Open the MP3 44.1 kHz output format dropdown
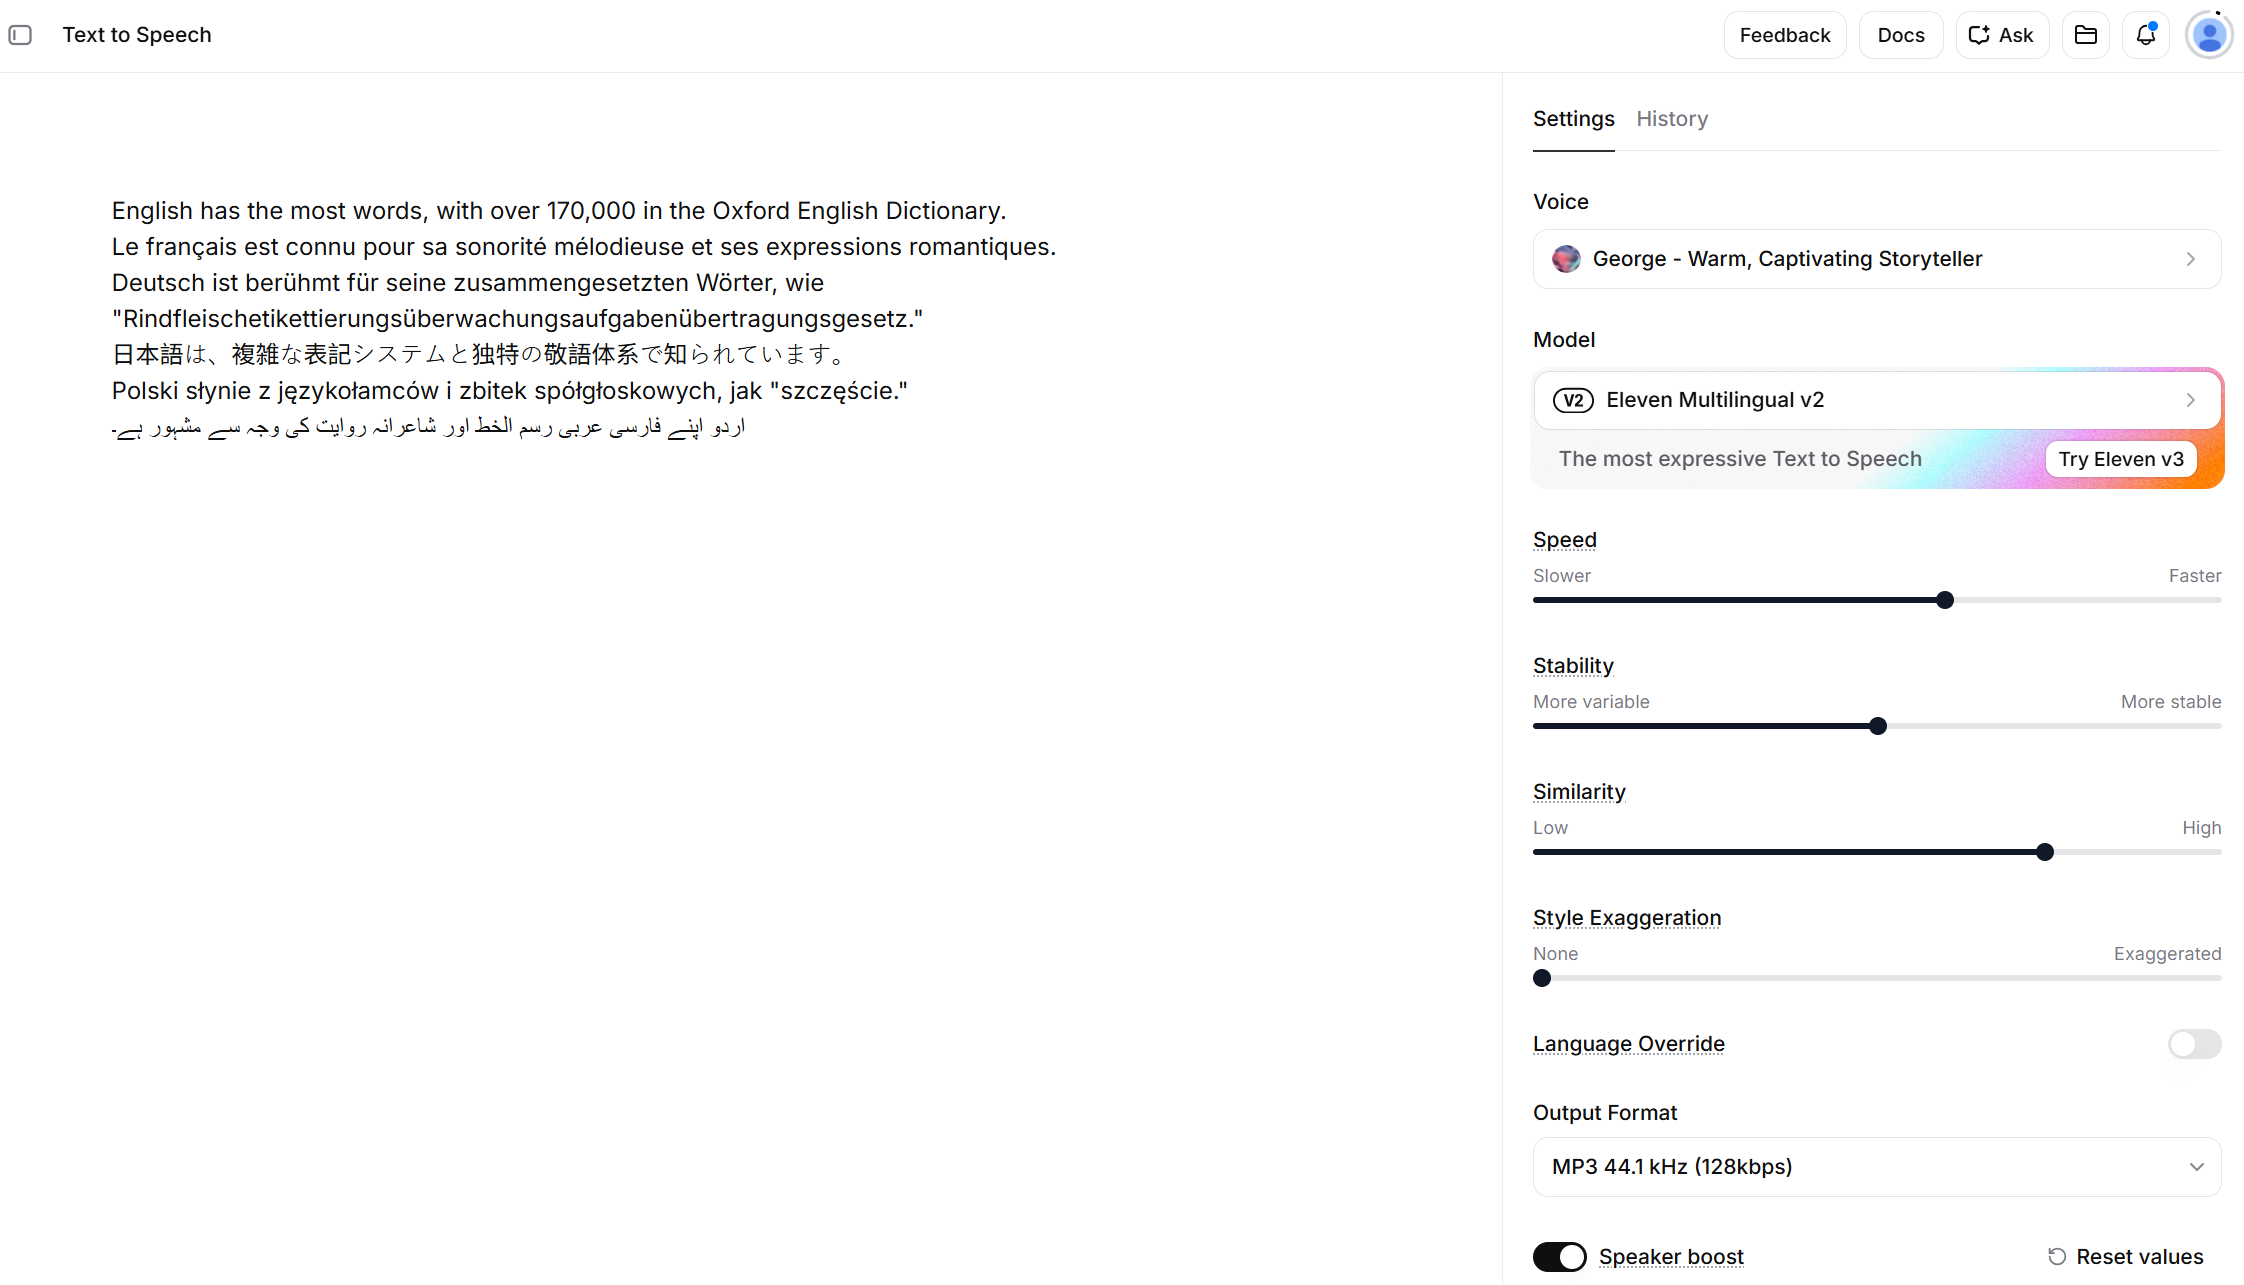This screenshot has height=1285, width=2244. click(x=1877, y=1167)
